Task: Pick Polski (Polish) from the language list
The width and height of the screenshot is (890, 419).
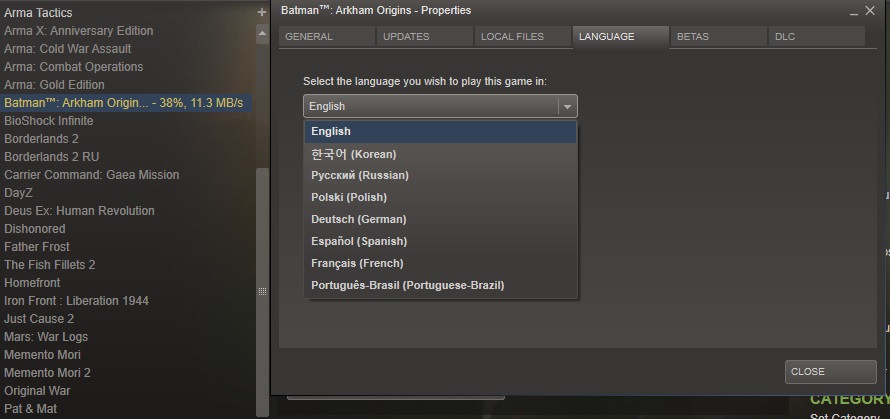Action: (348, 198)
